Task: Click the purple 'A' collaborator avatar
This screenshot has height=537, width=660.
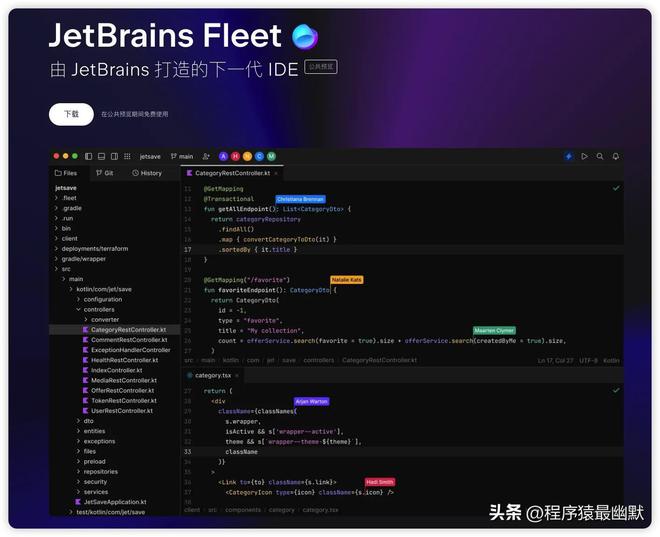Action: point(224,157)
